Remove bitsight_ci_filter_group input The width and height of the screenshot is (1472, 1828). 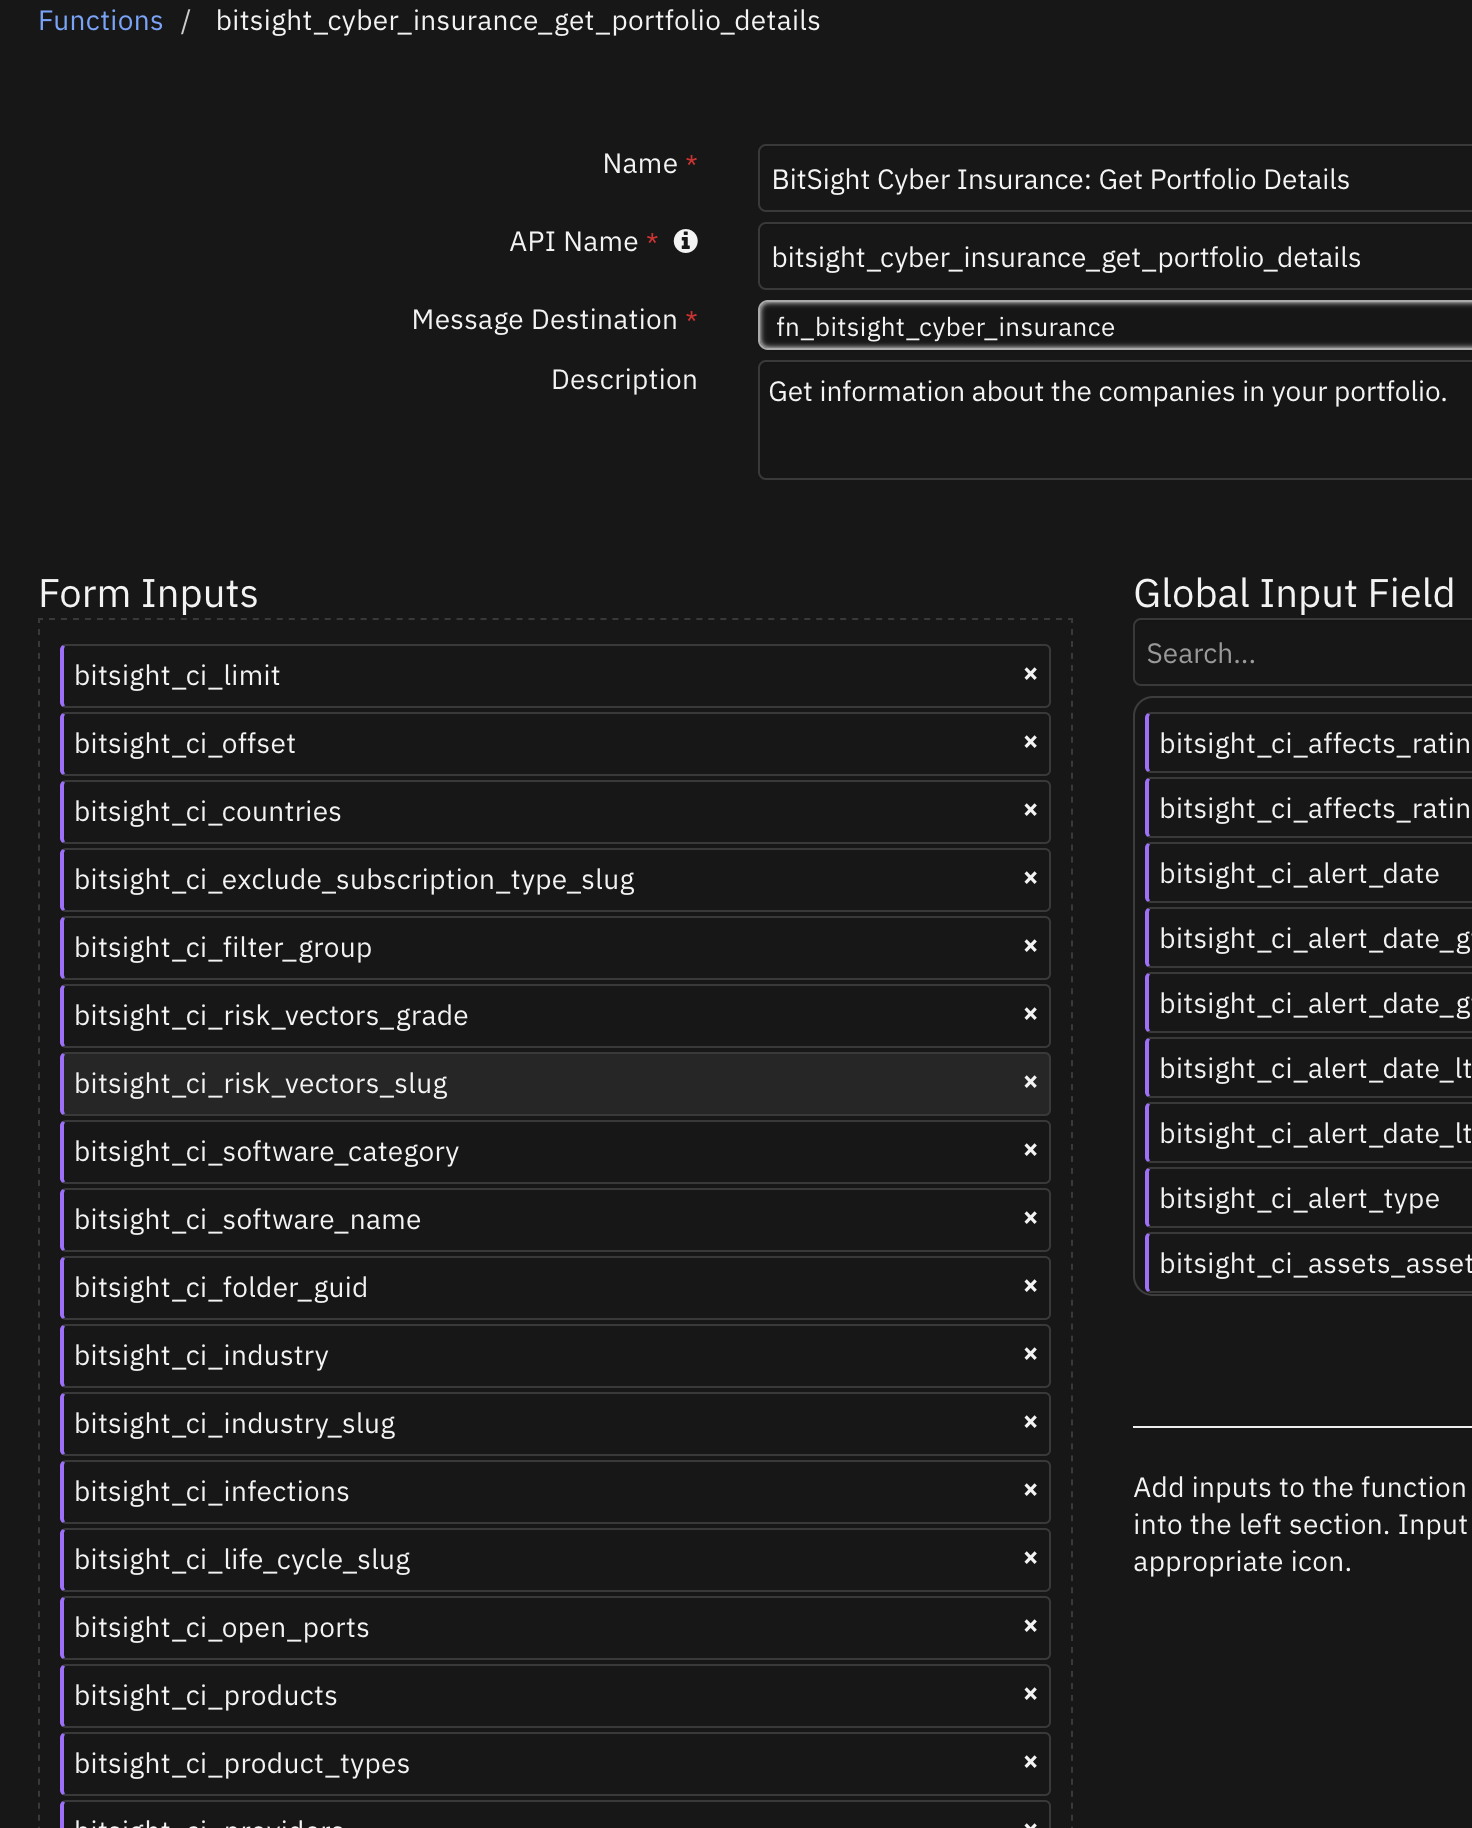click(1030, 946)
